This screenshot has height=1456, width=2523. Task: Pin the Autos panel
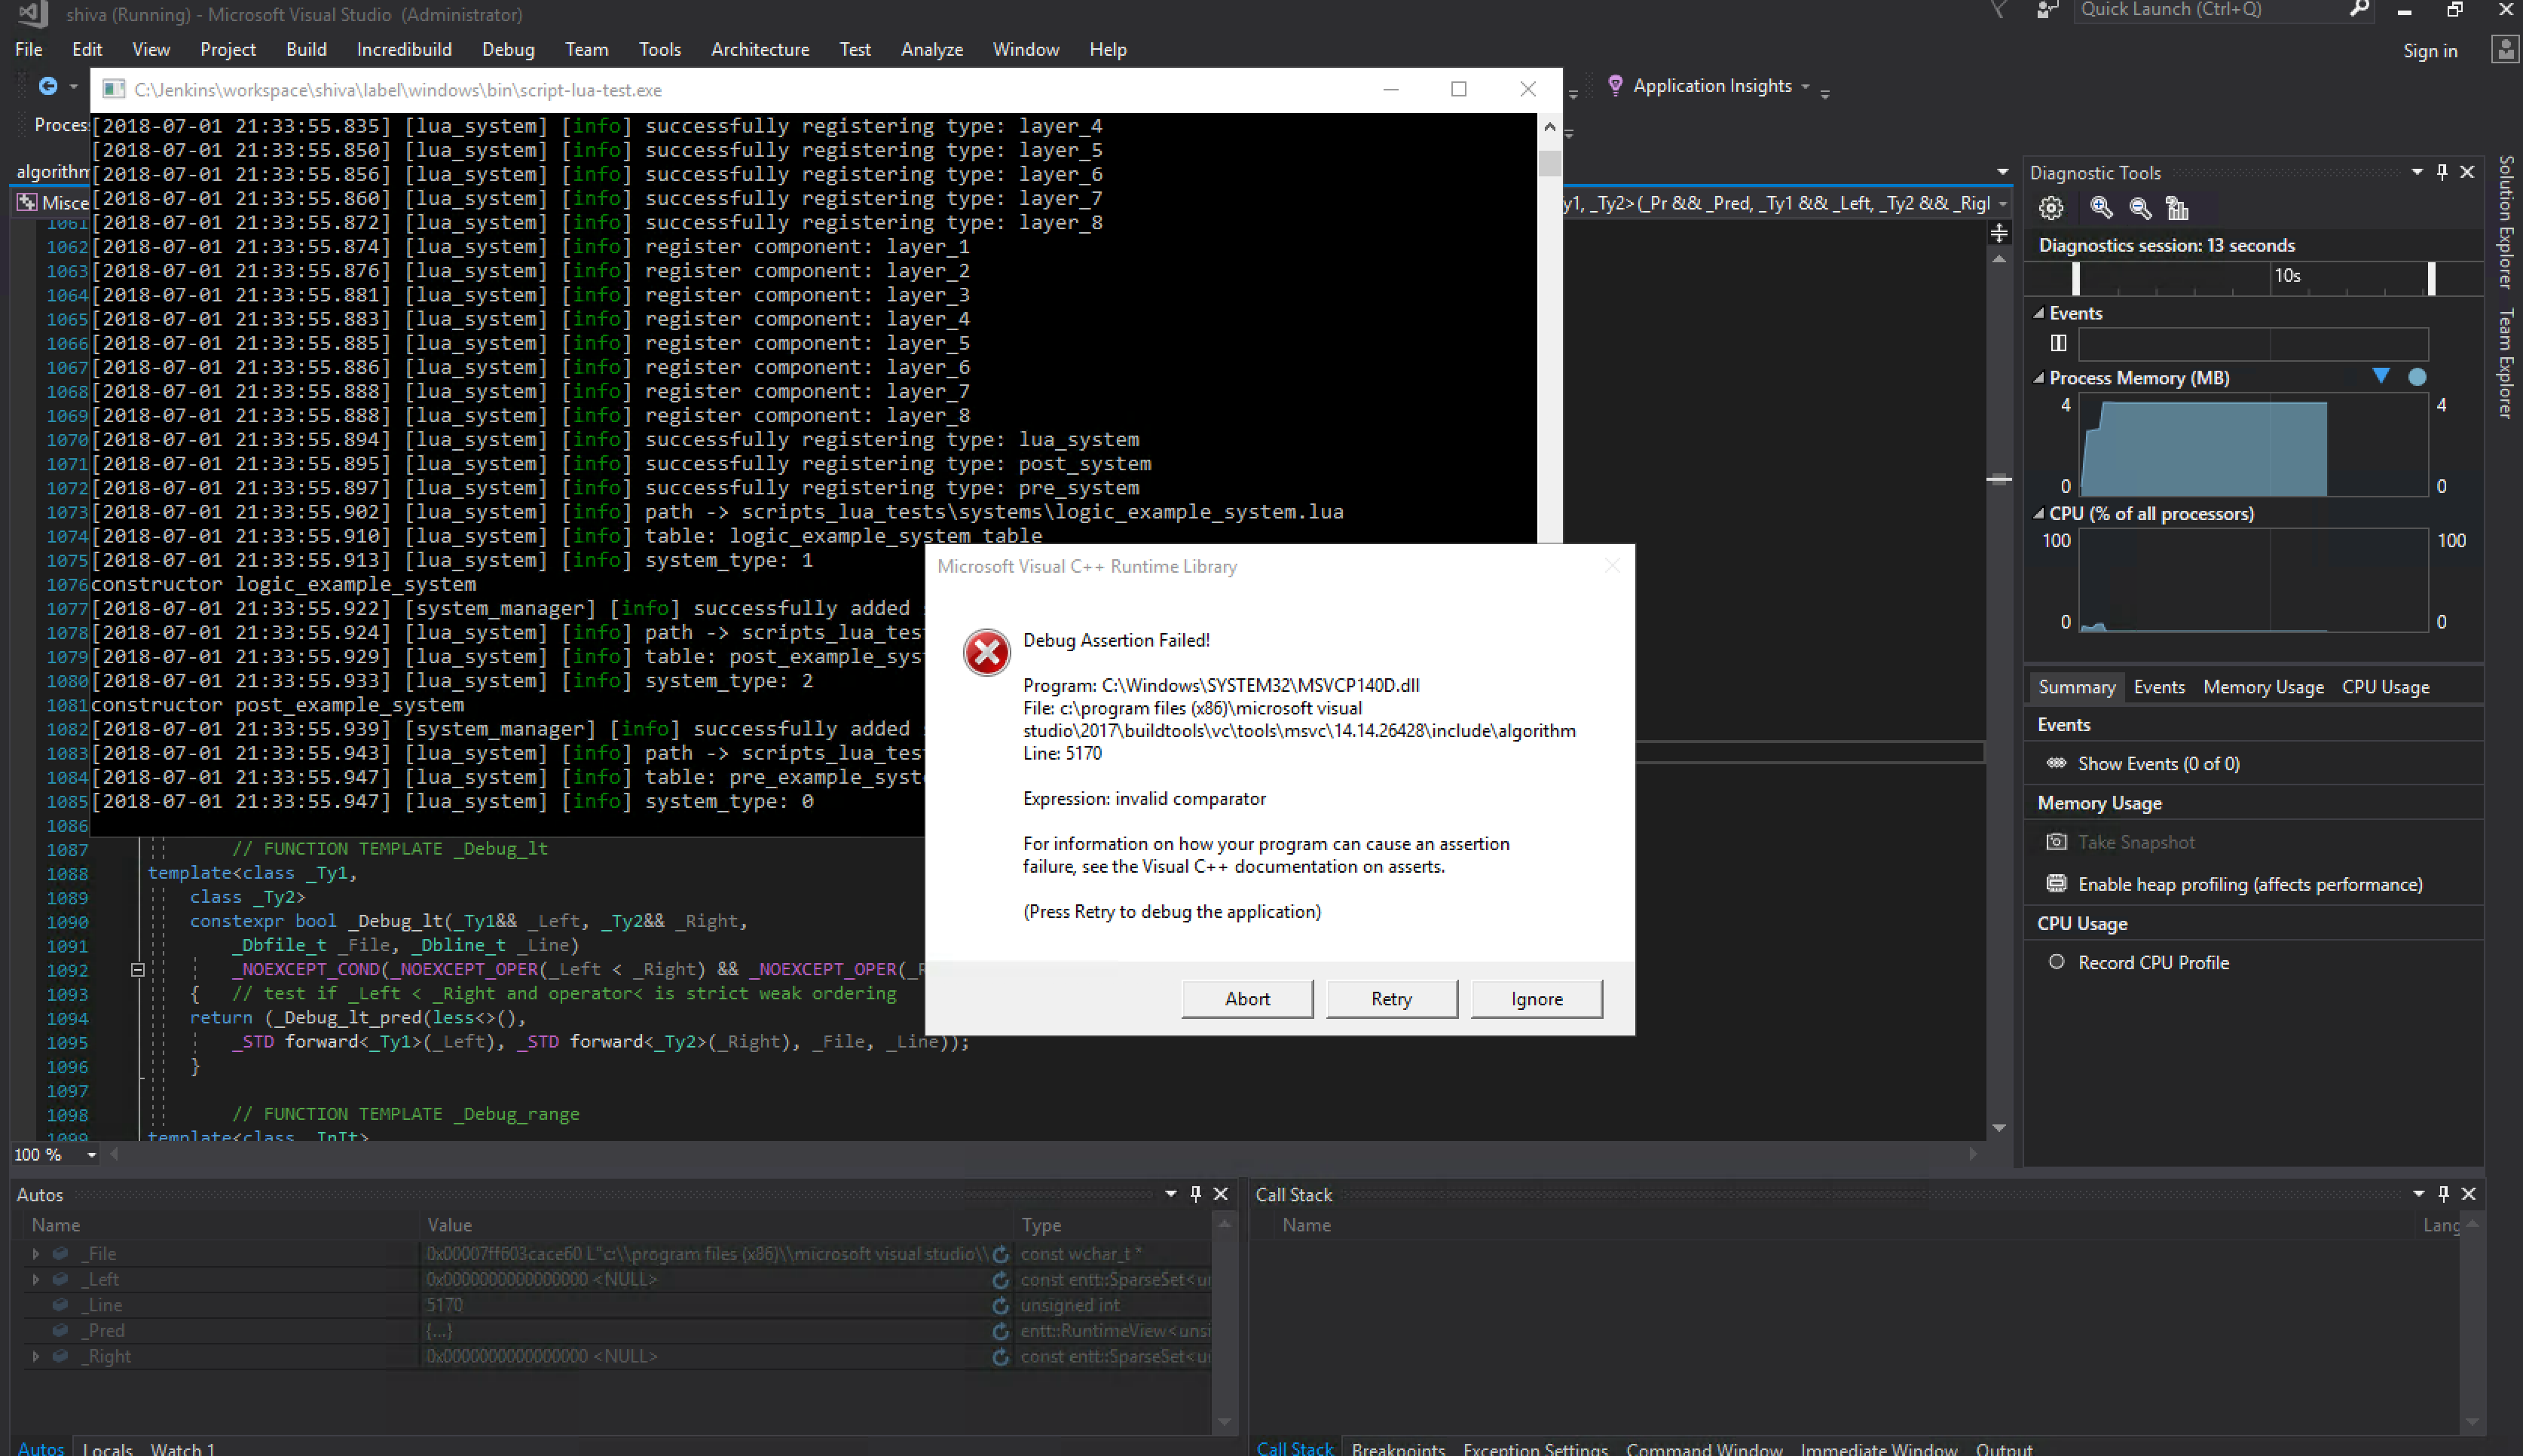(1196, 1194)
